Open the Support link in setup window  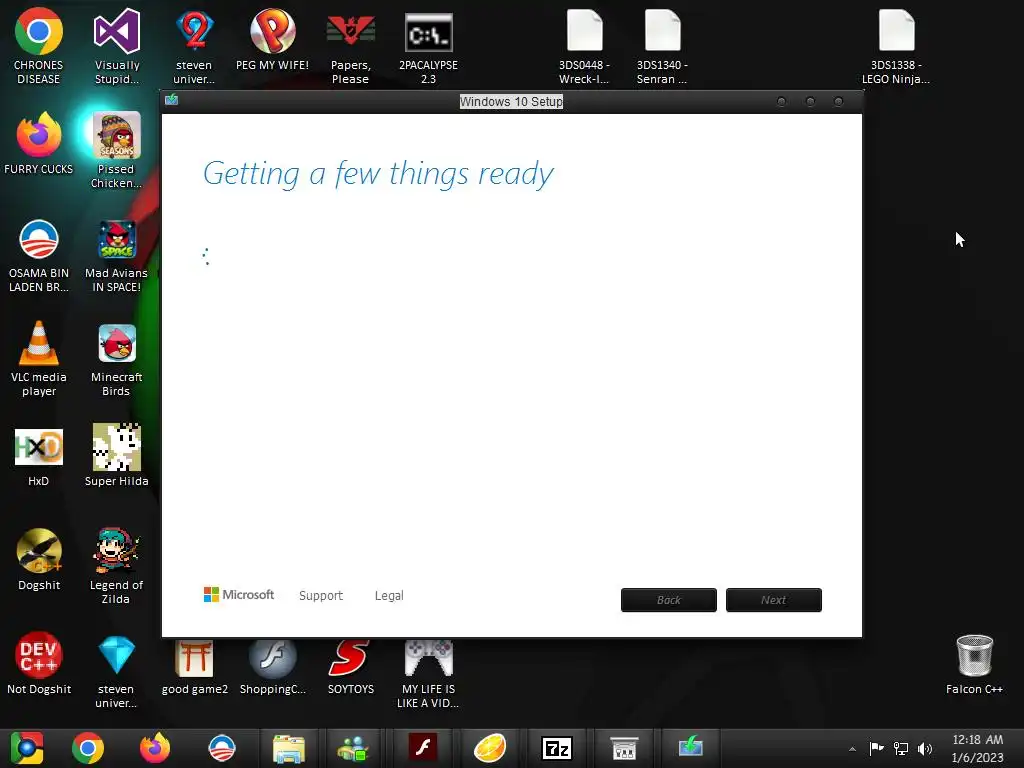pyautogui.click(x=321, y=596)
